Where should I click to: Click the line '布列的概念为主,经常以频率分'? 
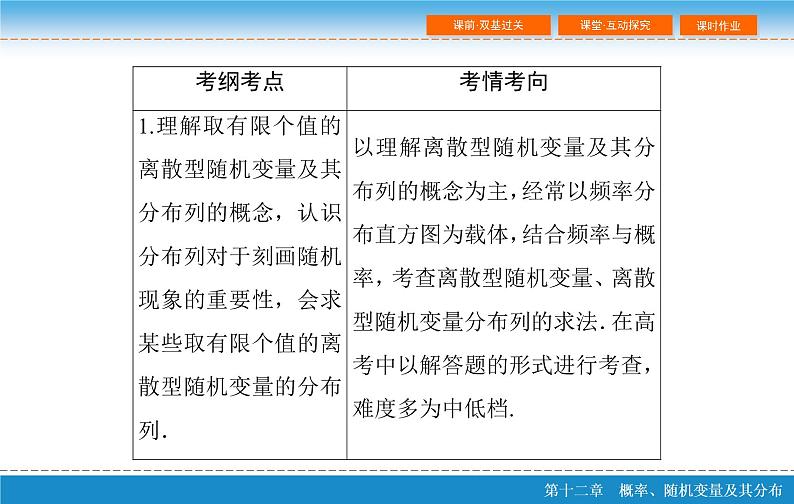(504, 191)
